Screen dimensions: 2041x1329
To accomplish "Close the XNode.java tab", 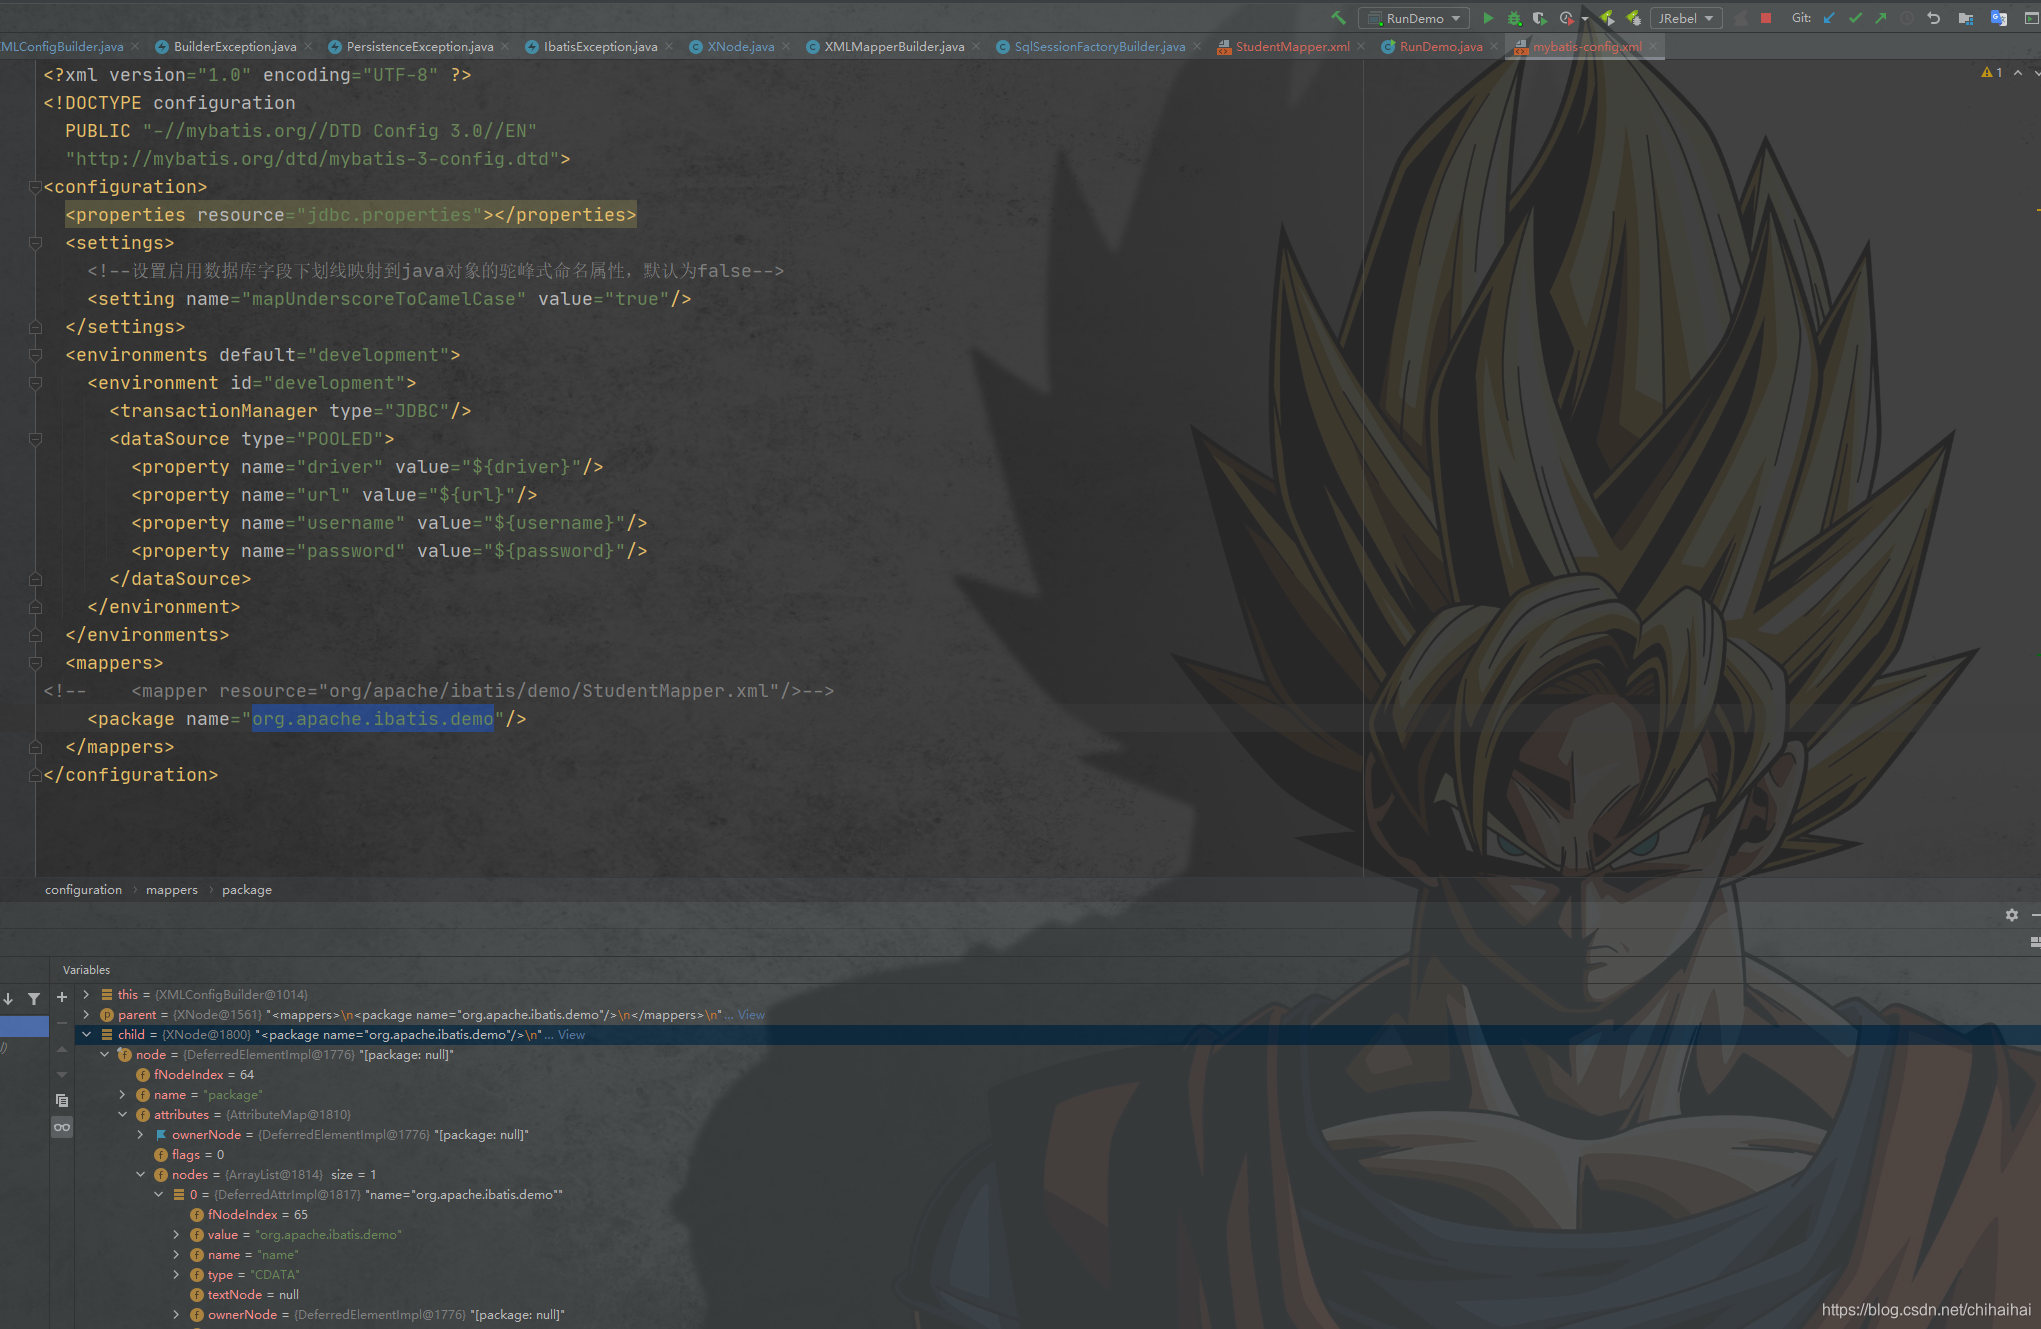I will 786,46.
